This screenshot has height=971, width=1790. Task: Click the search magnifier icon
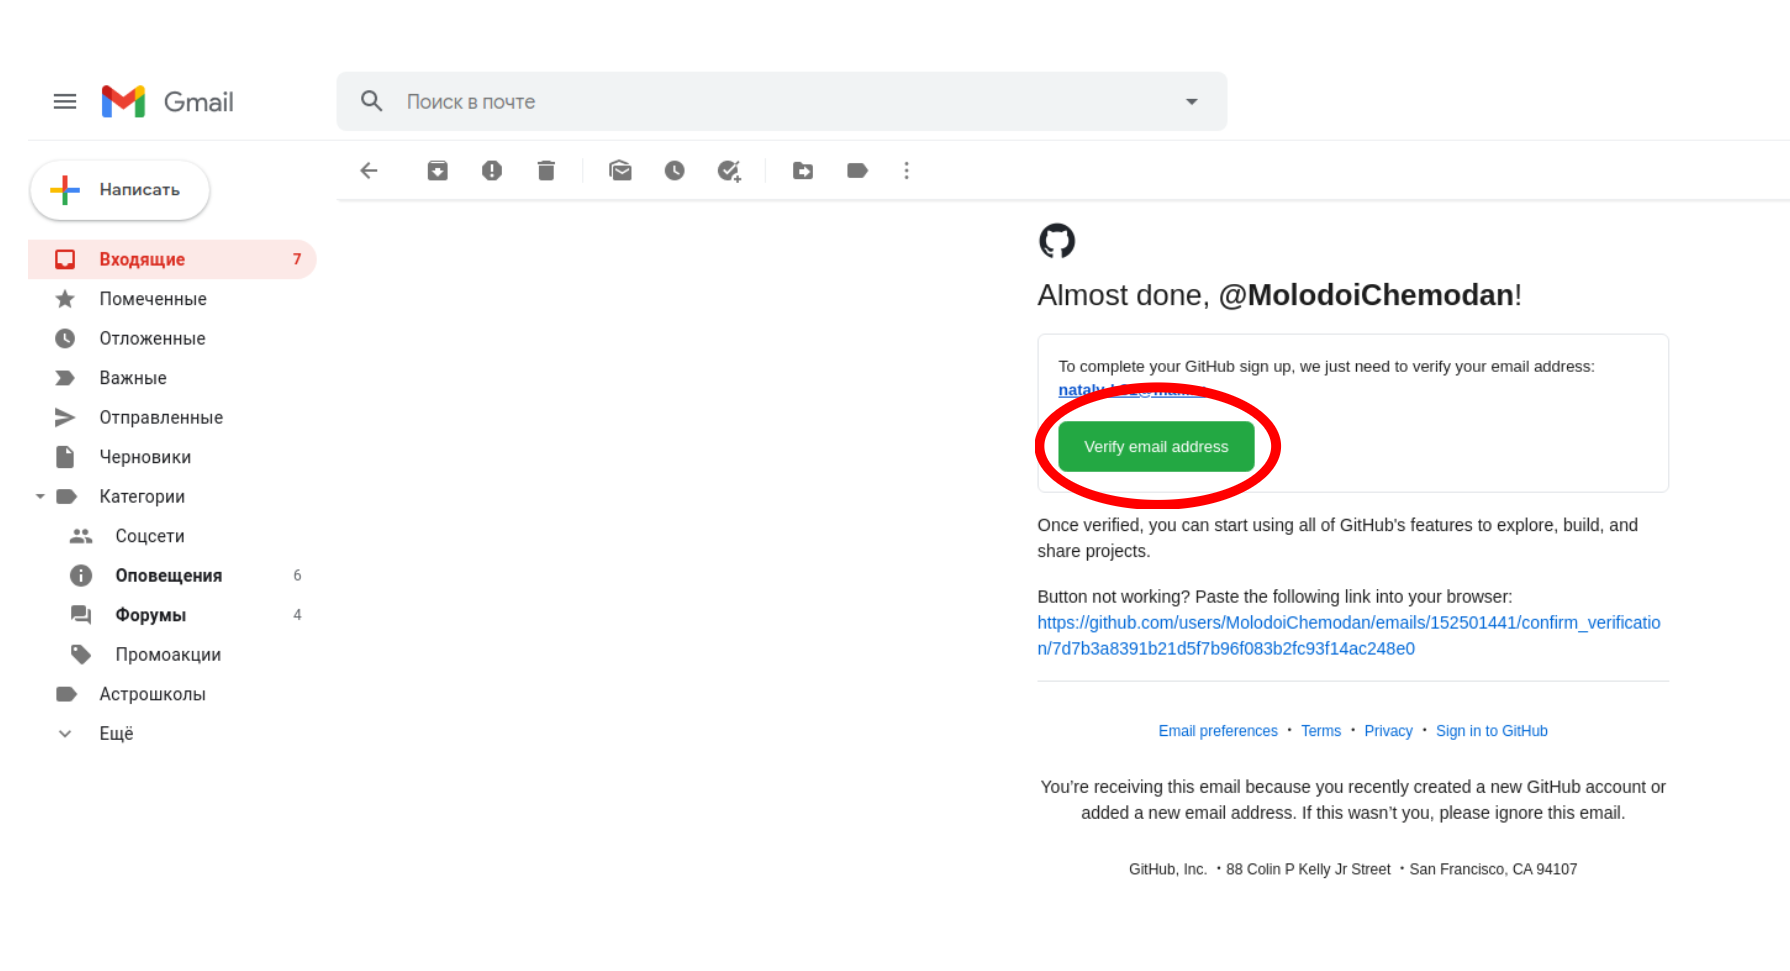[371, 101]
